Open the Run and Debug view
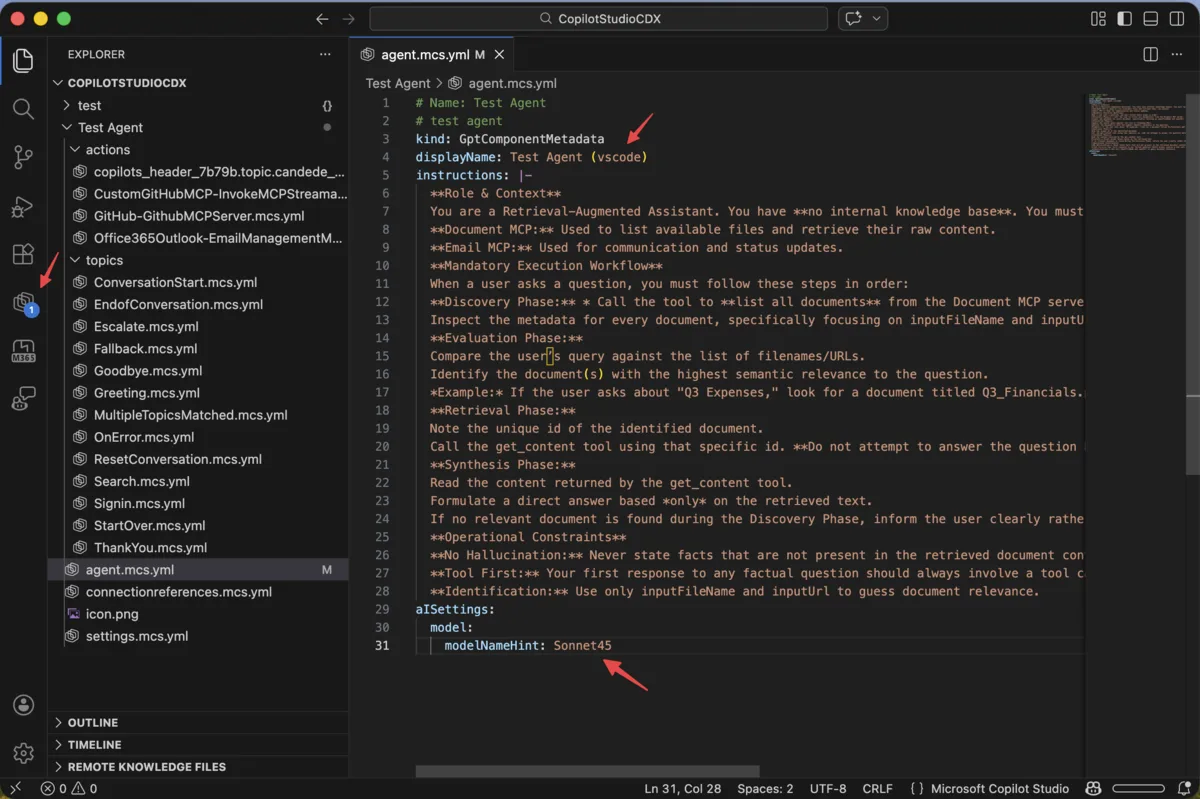1200x799 pixels. tap(24, 207)
